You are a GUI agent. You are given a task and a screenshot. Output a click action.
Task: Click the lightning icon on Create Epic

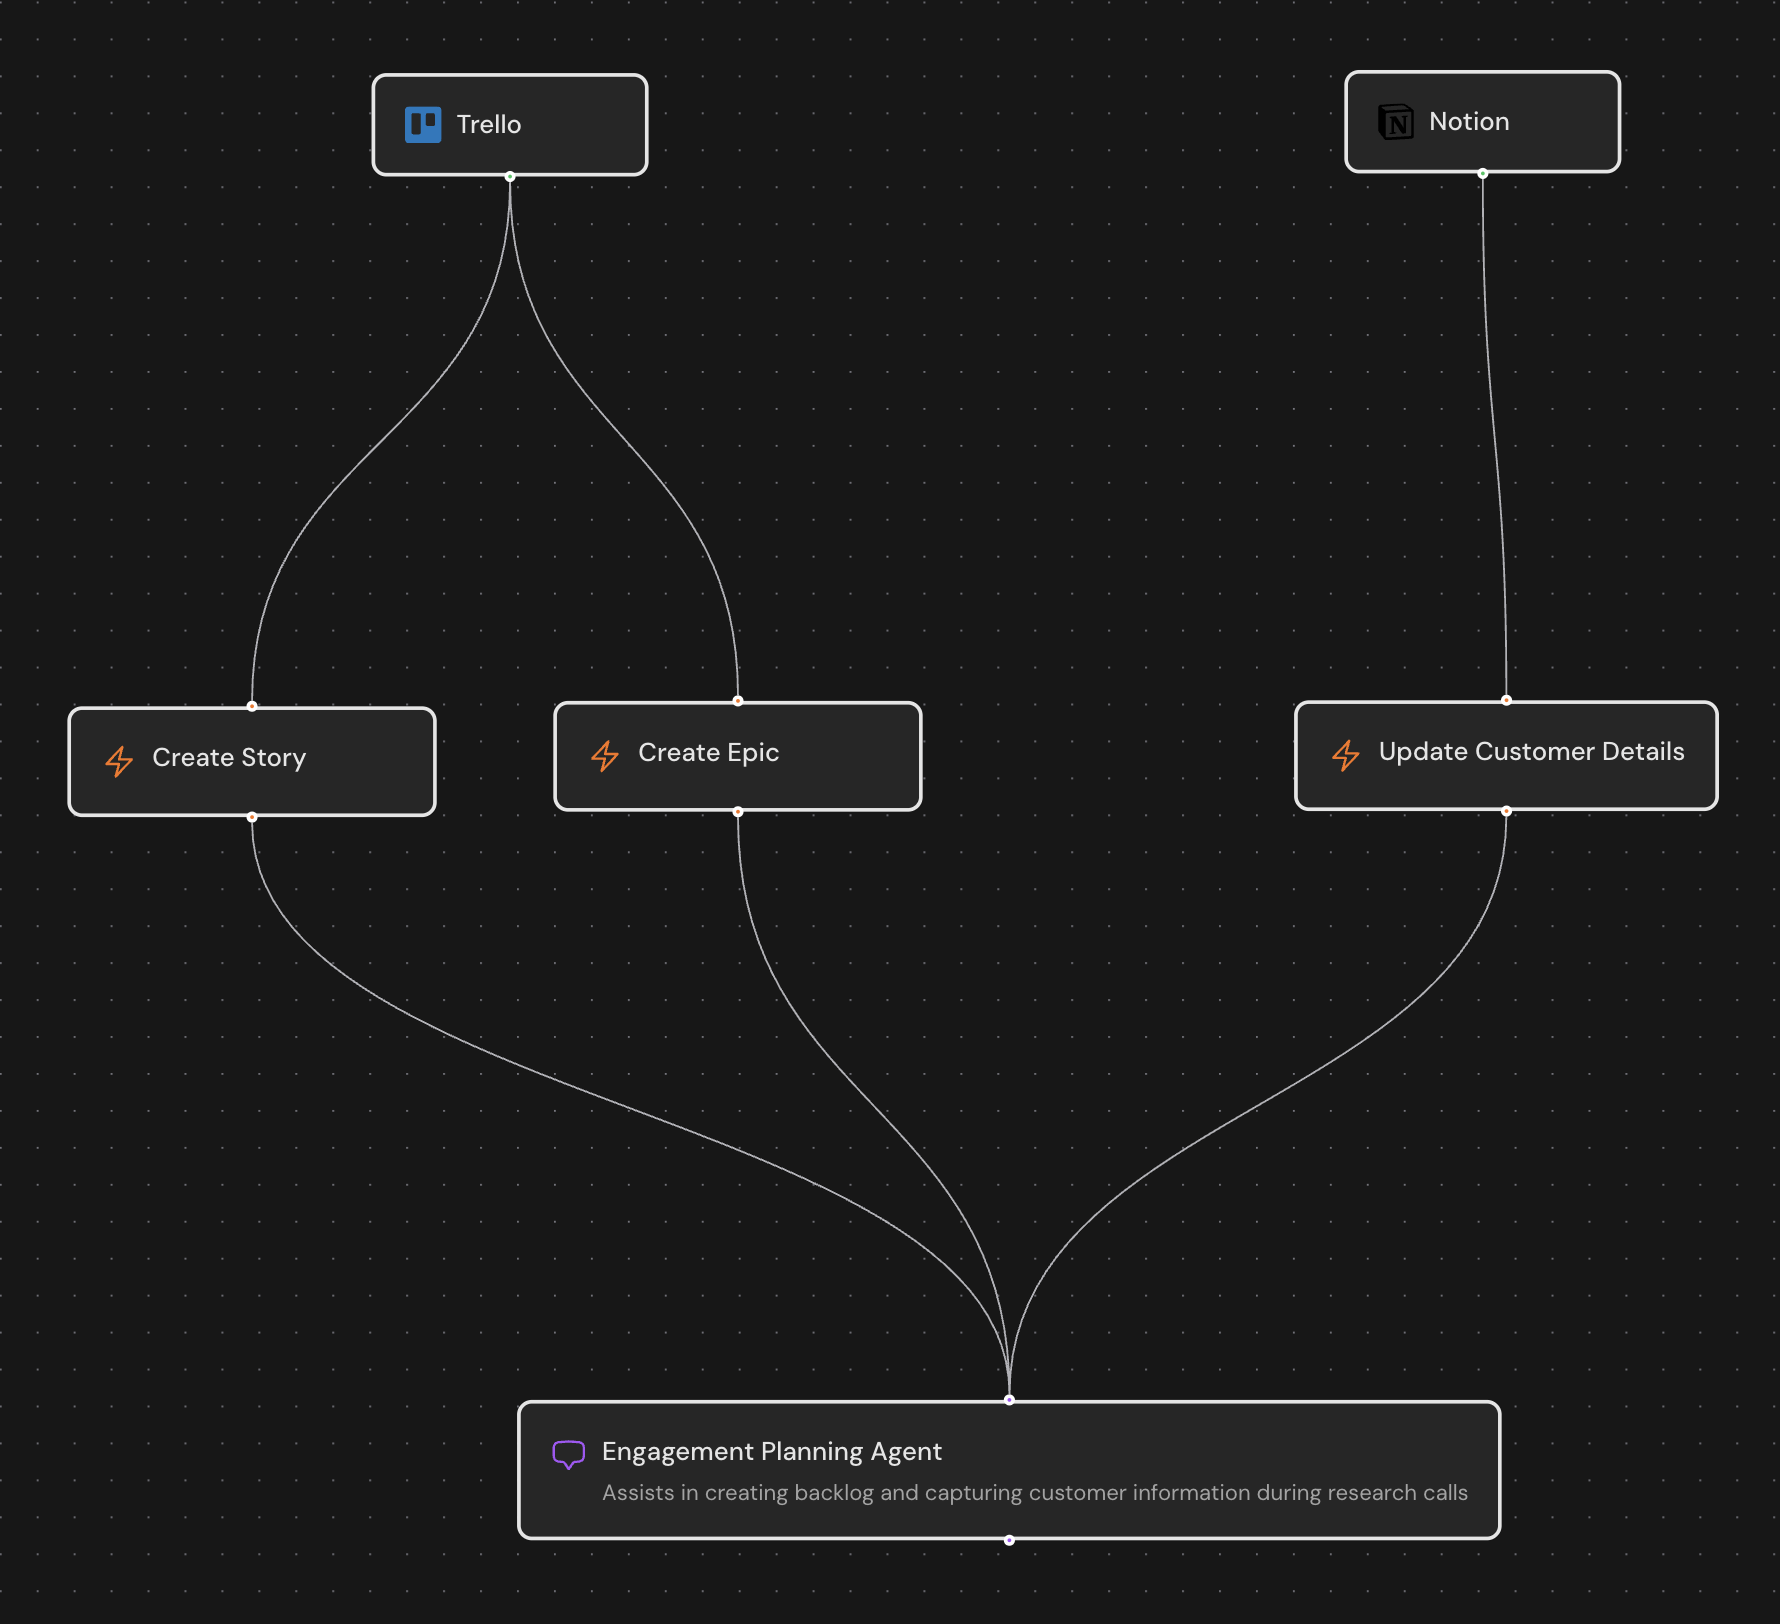(605, 756)
